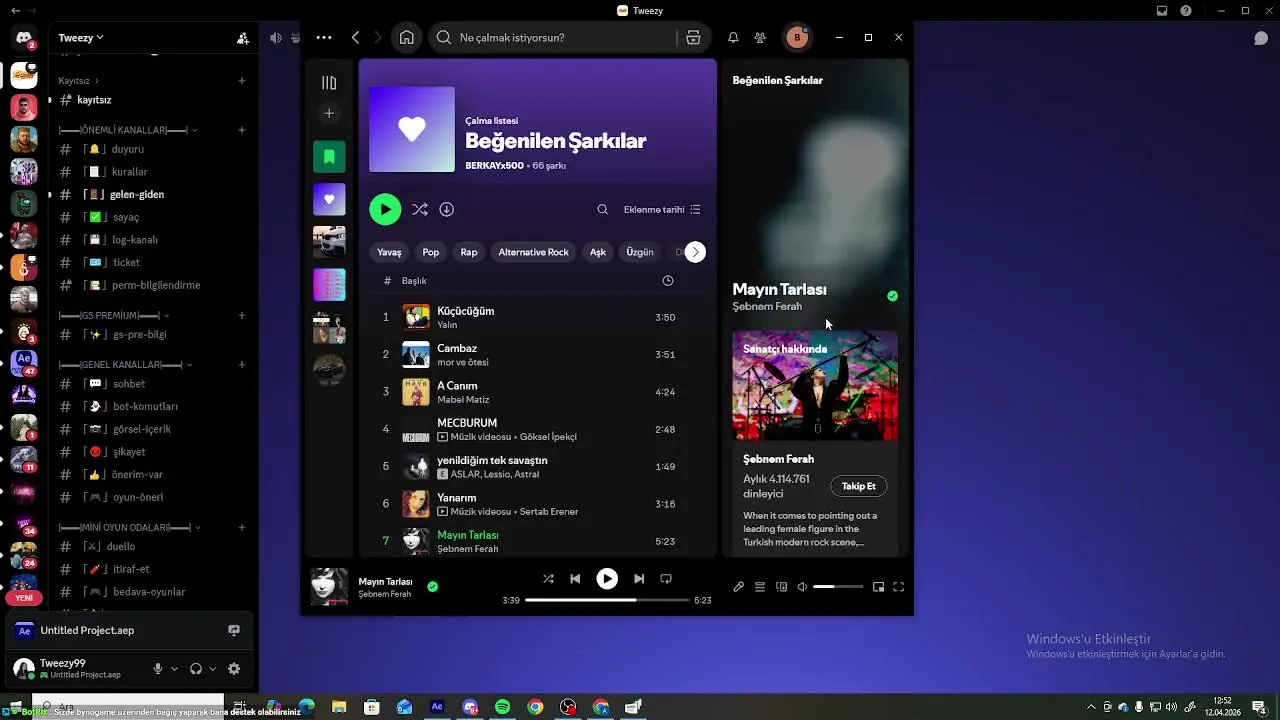Open microphone options arrow in Discord
Image resolution: width=1280 pixels, height=720 pixels.
pyautogui.click(x=175, y=669)
